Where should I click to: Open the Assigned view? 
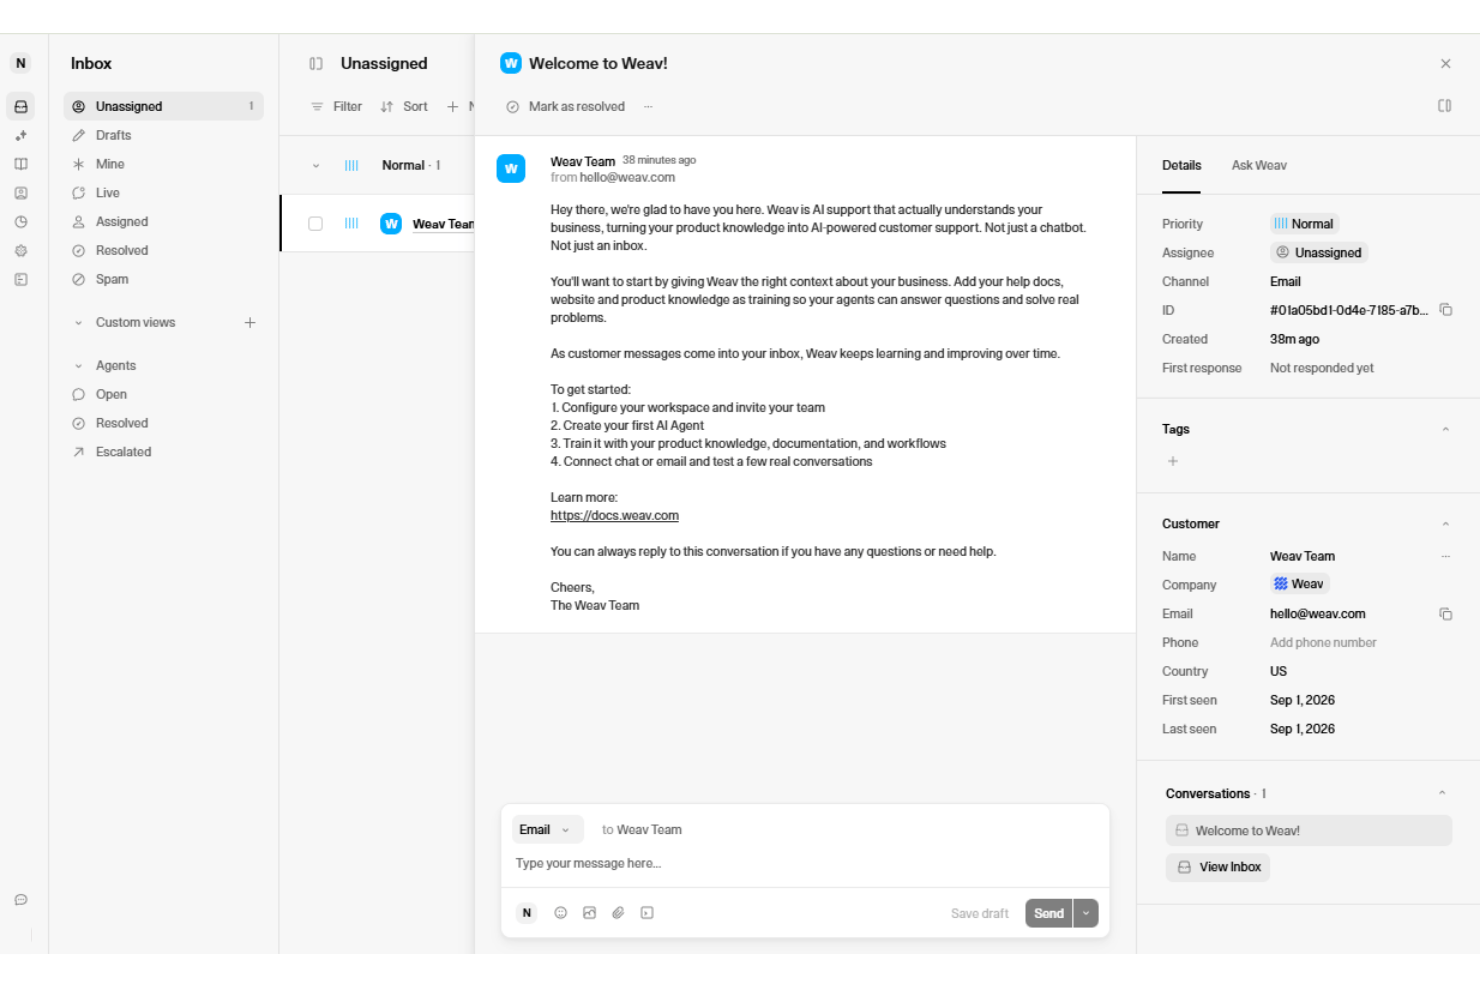[x=164, y=222]
